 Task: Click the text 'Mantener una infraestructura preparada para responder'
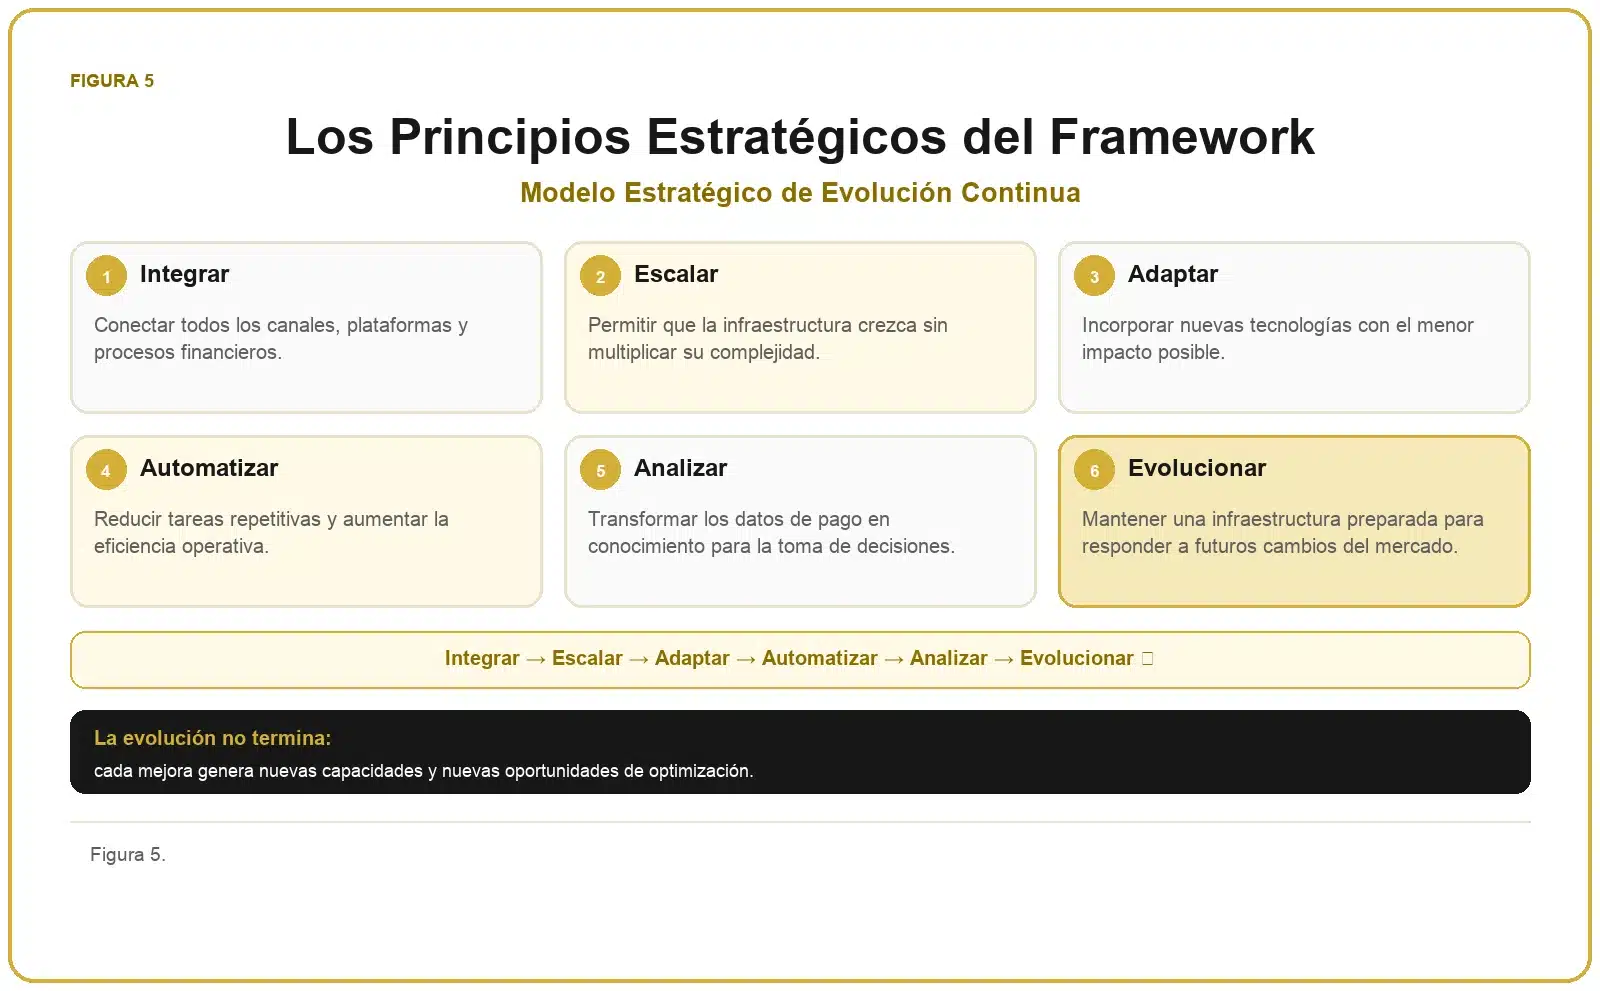point(1283,532)
